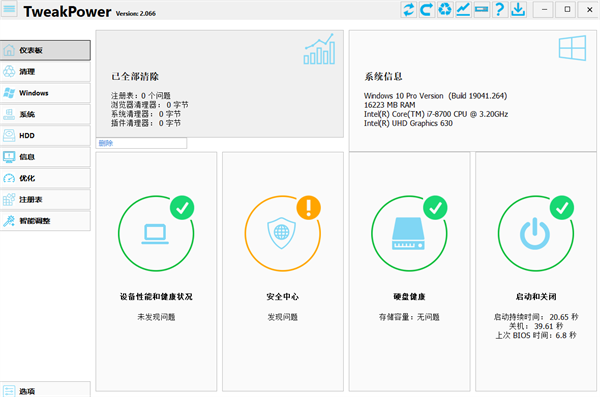Viewport: 600px width, 397px height.
Task: Click the 上次 BIOS 时间 6.8 秒 line
Action: point(536,335)
